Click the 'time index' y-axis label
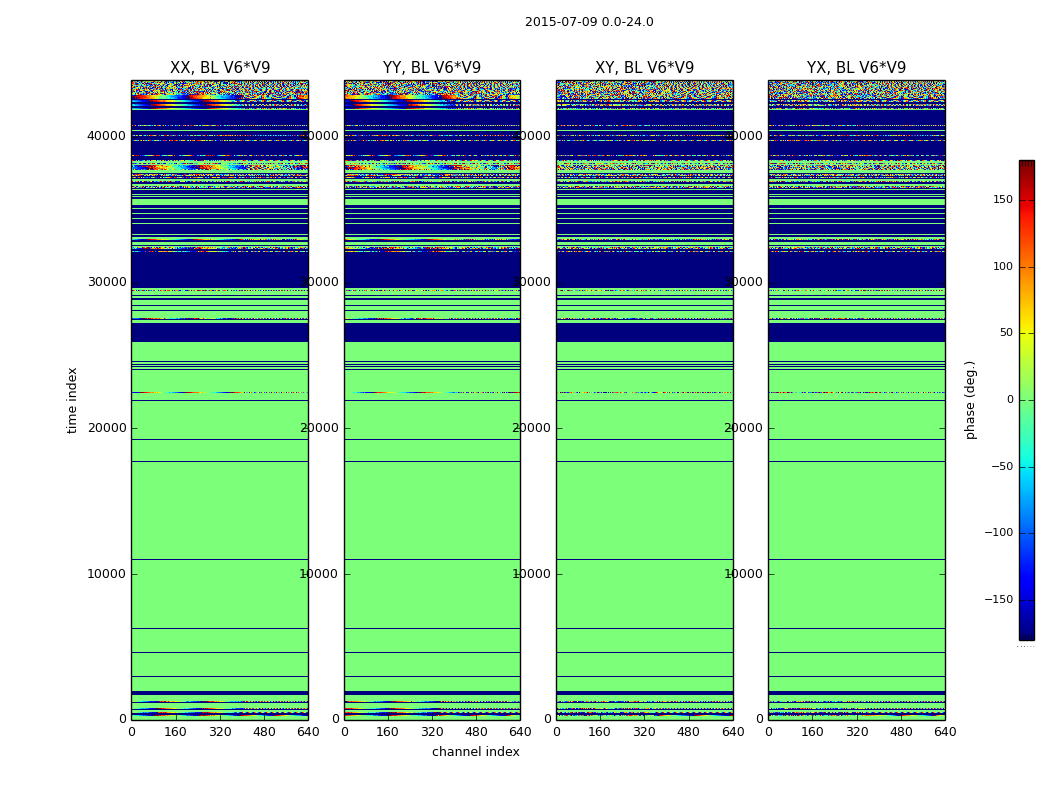 (x=72, y=400)
